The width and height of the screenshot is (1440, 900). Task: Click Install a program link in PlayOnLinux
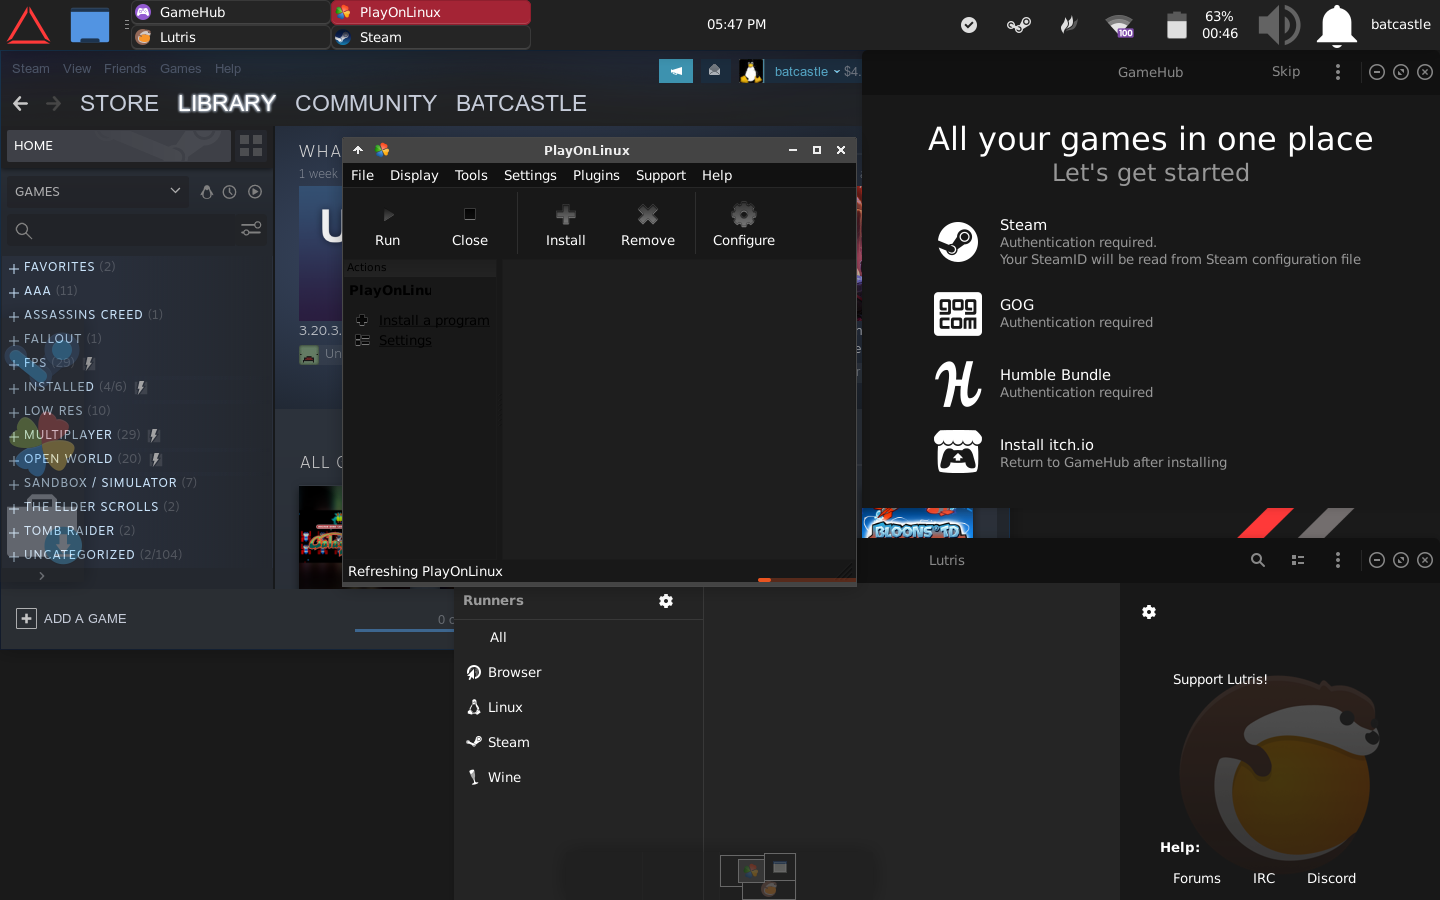coord(434,320)
